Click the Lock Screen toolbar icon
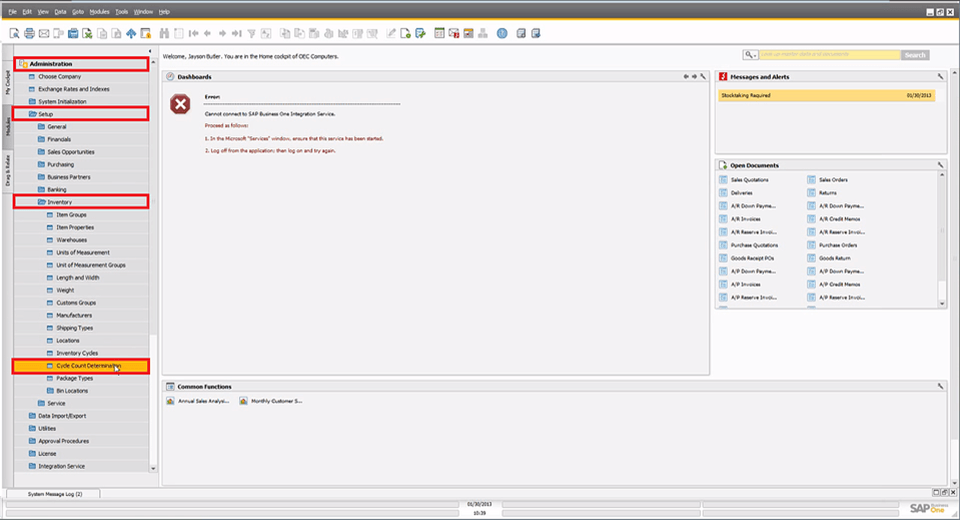The height and width of the screenshot is (520, 960). pos(146,34)
